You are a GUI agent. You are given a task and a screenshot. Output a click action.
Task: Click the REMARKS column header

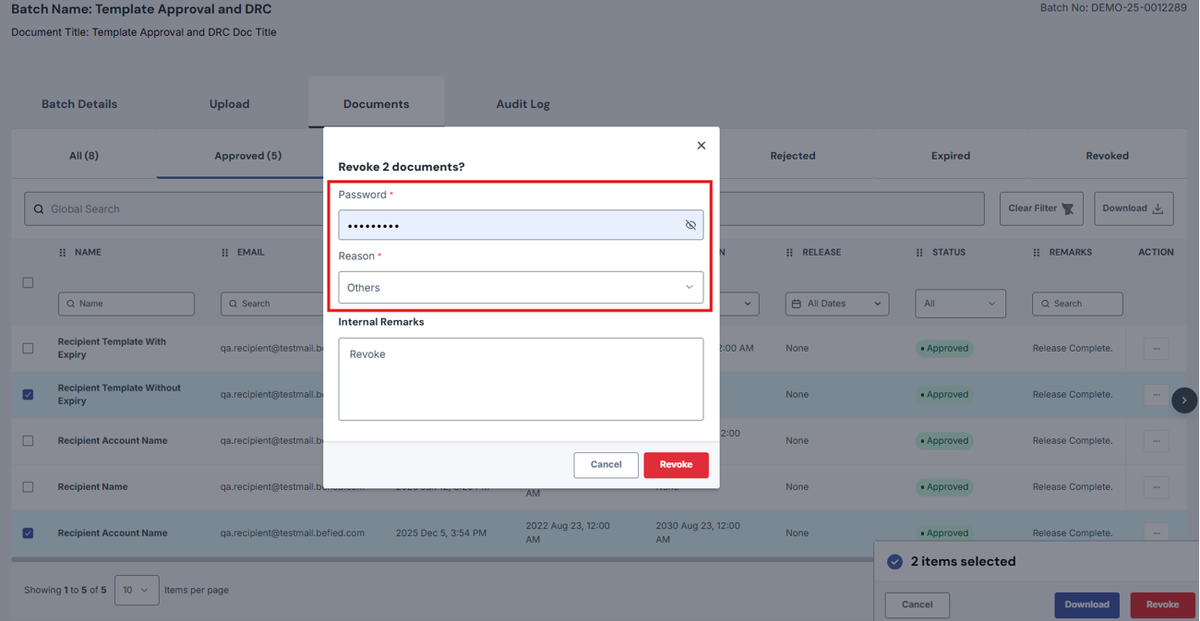pos(1070,253)
